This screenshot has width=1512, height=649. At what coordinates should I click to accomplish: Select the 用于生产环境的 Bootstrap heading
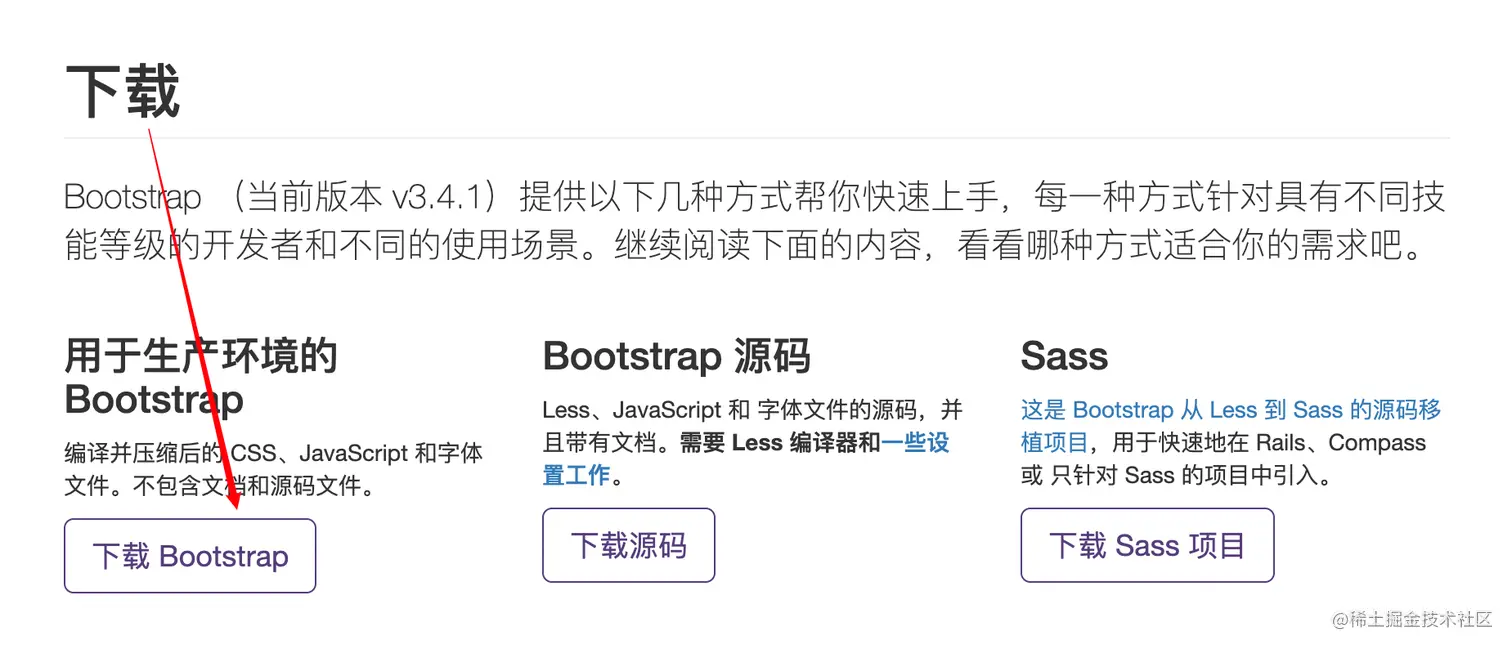(200, 377)
